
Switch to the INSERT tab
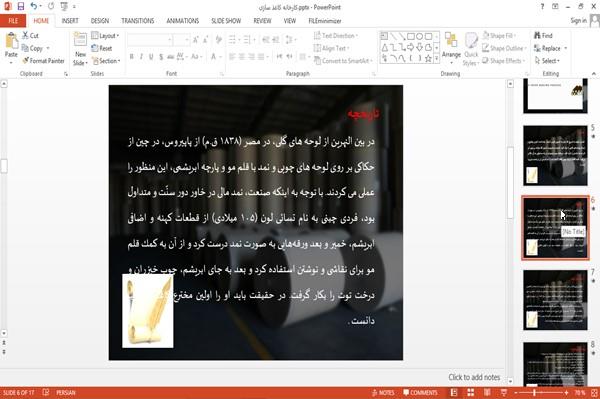(70, 21)
